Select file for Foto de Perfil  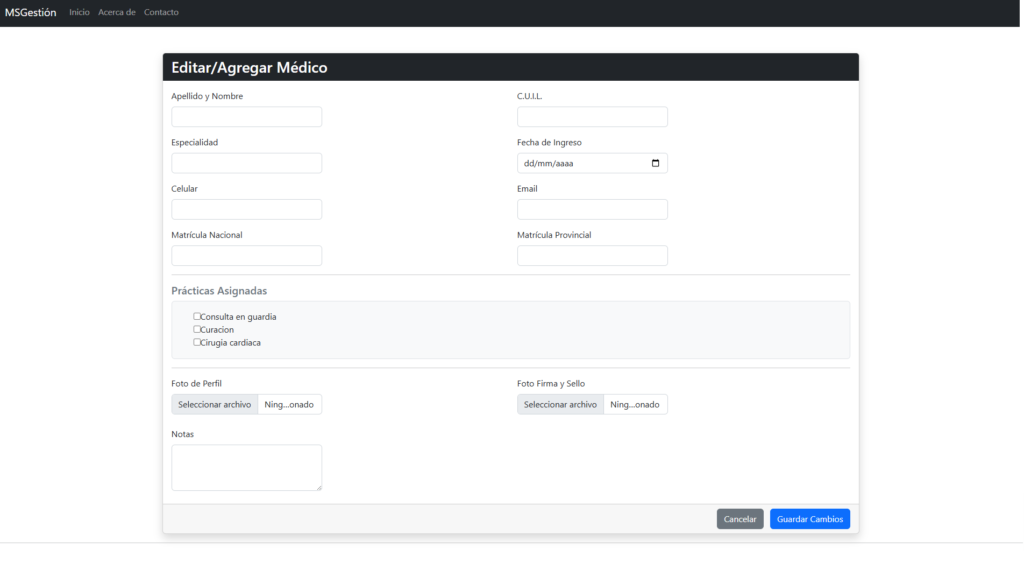pyautogui.click(x=215, y=404)
